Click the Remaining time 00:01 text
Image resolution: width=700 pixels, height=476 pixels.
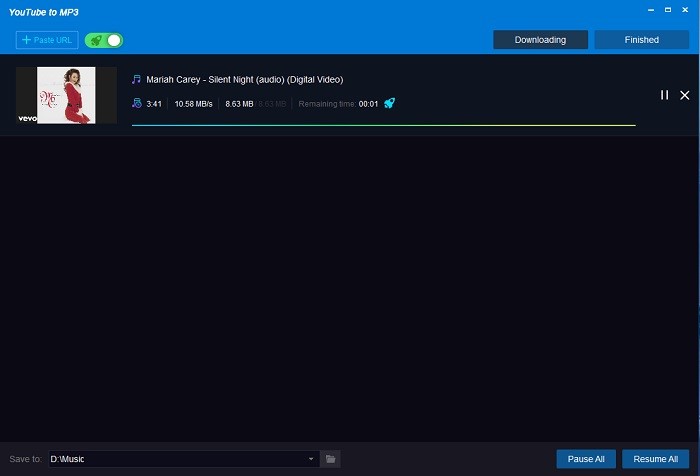[x=338, y=104]
